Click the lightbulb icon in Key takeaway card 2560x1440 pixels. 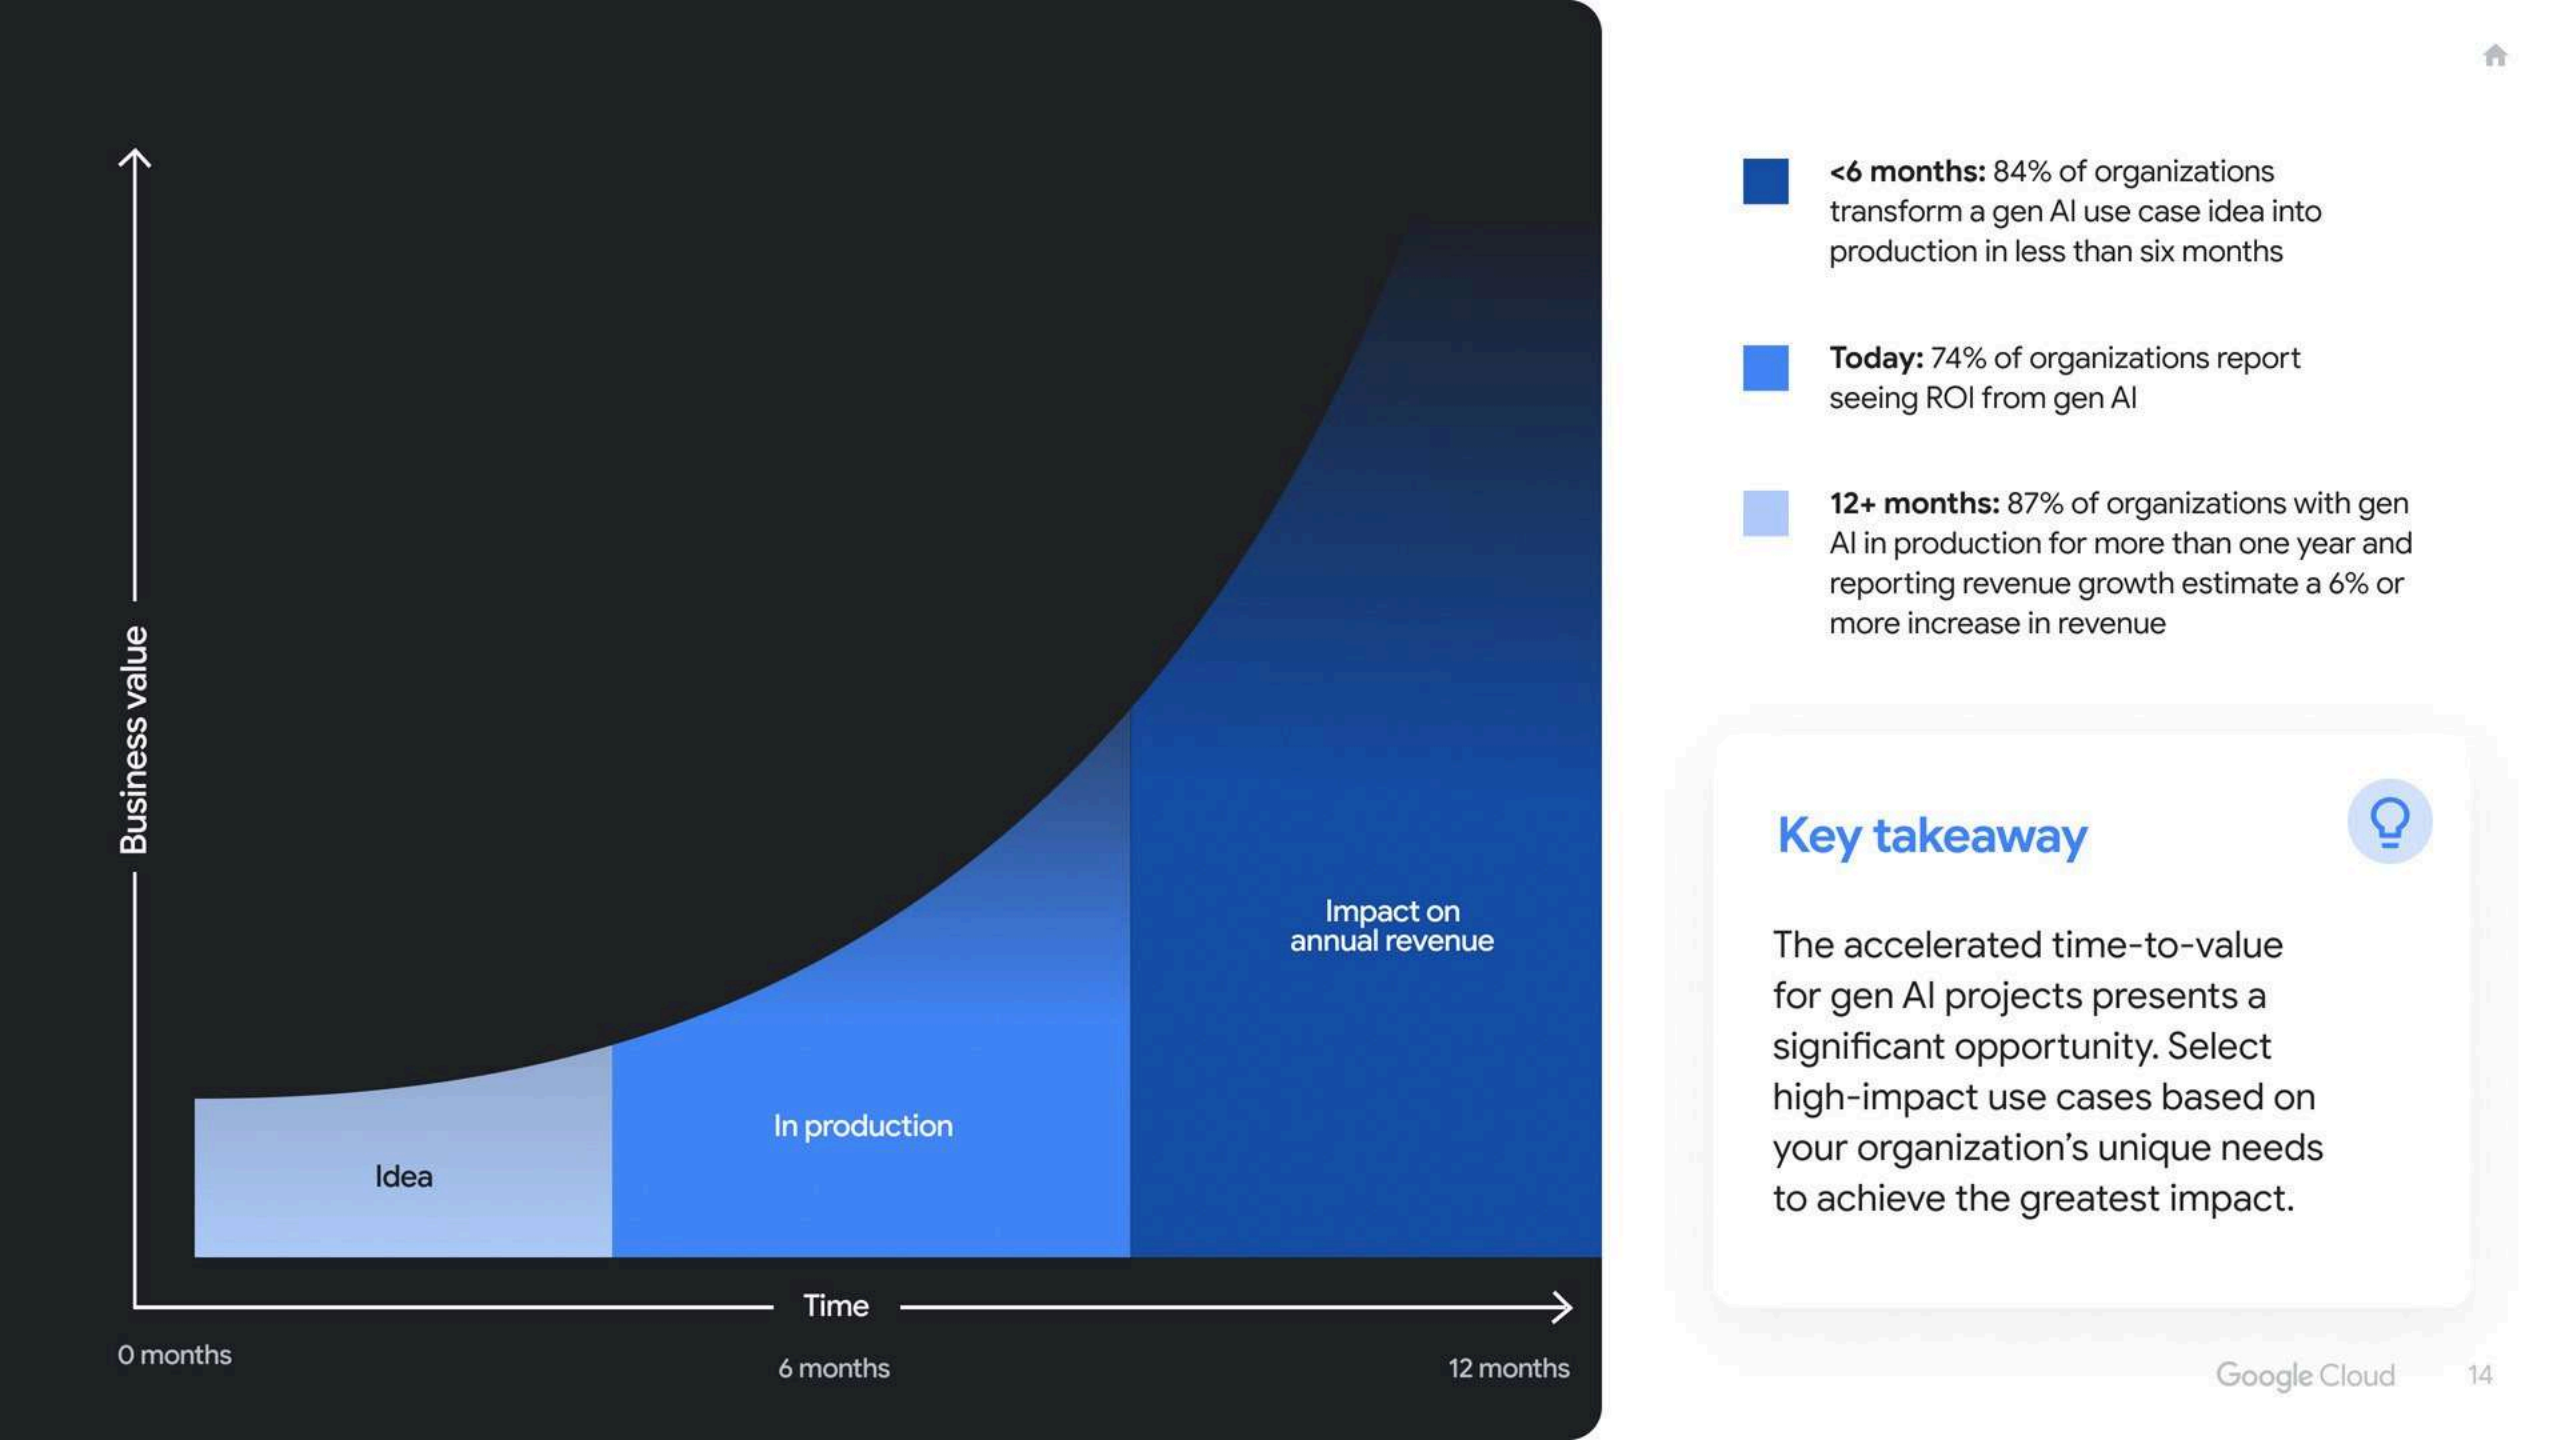[x=2389, y=821]
